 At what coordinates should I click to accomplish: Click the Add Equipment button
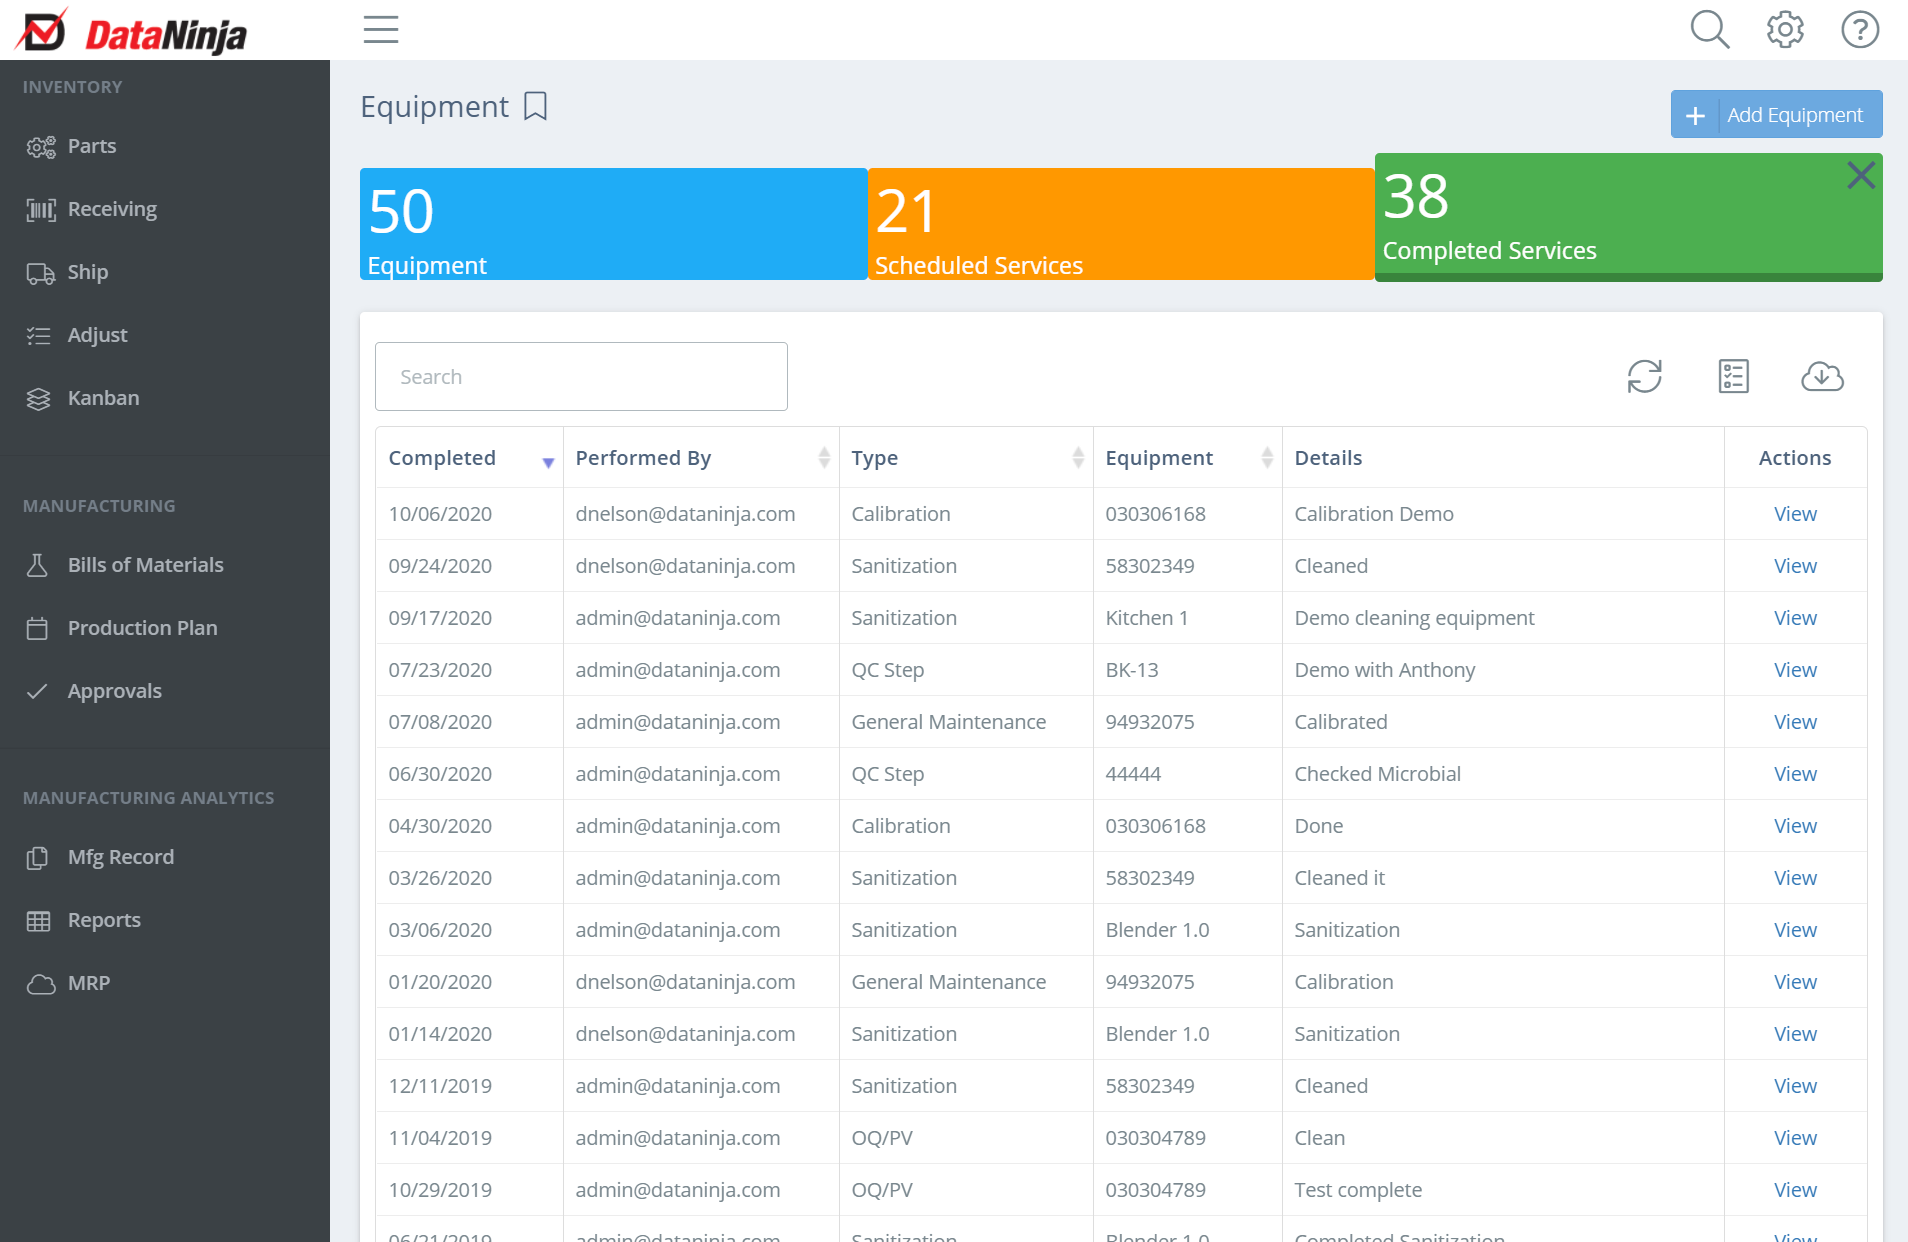pyautogui.click(x=1776, y=115)
